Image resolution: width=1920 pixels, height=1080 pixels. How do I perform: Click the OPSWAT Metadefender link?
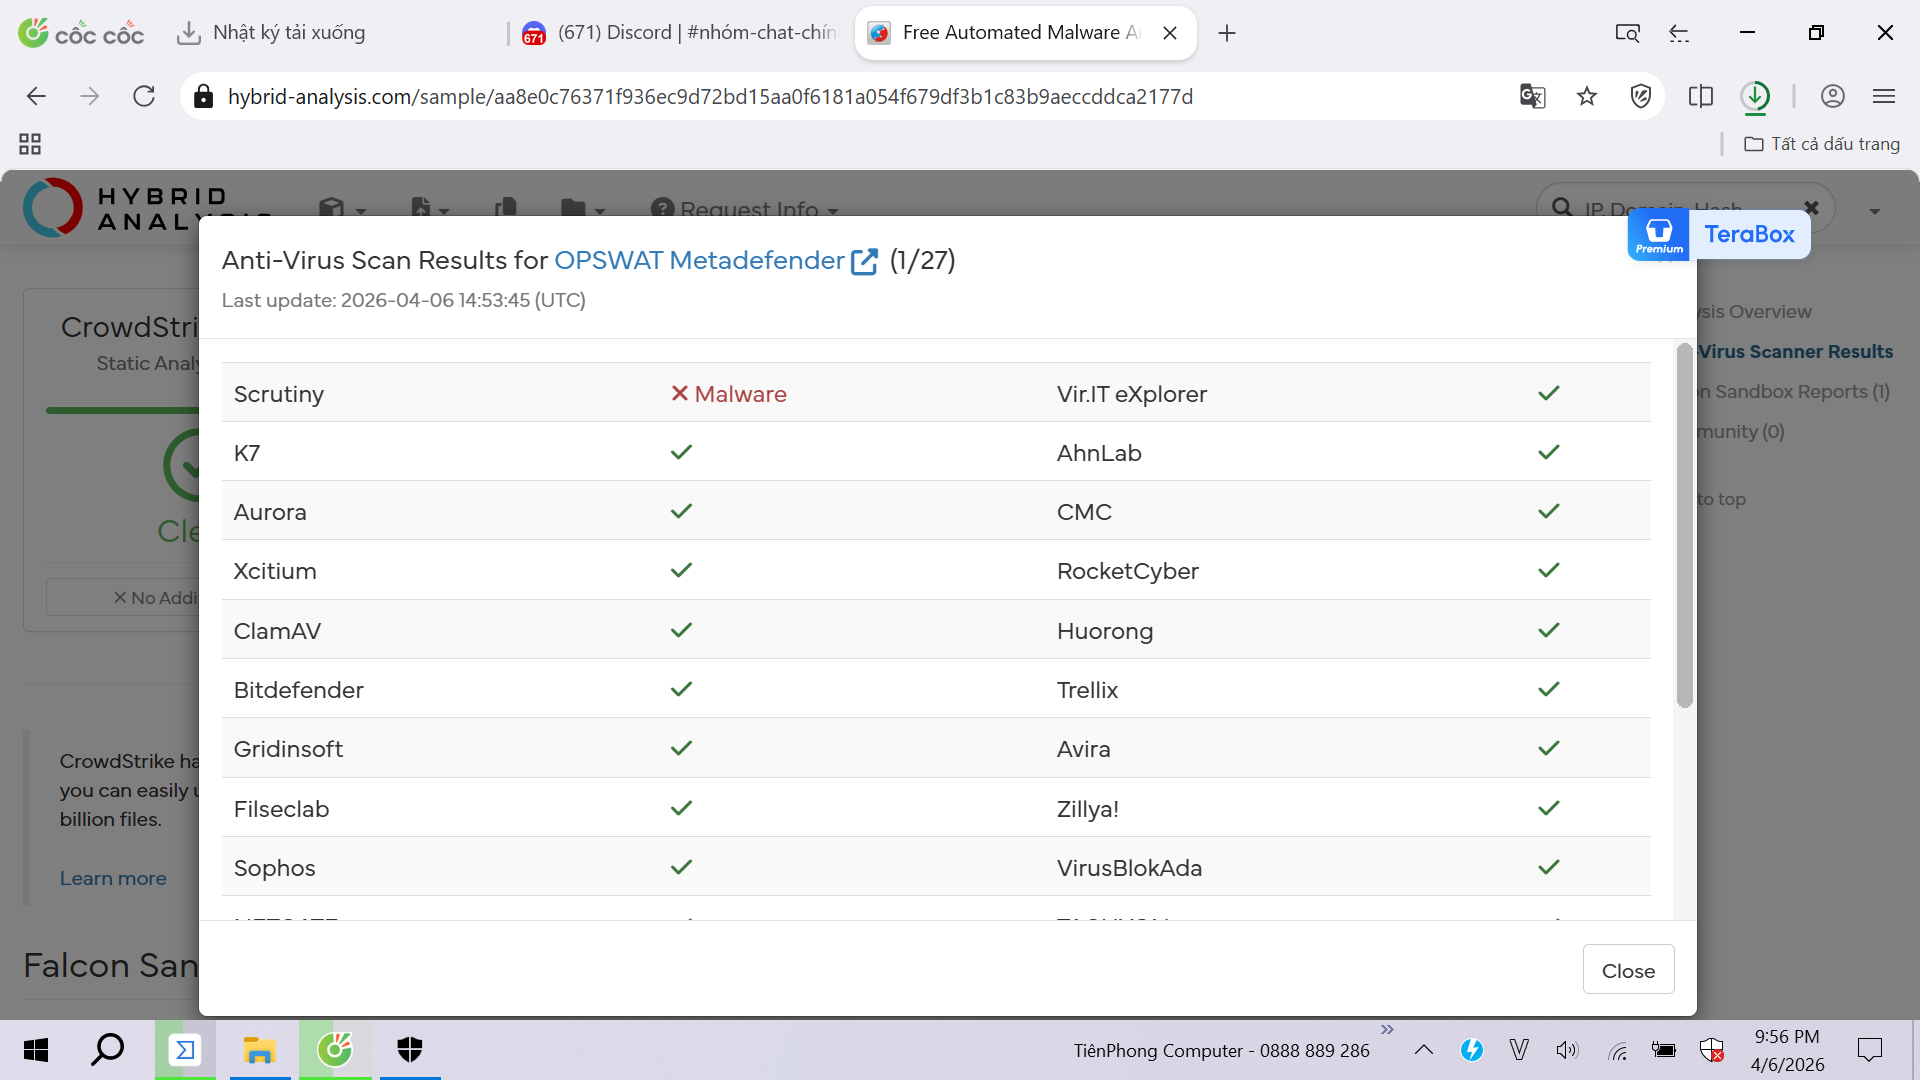(x=699, y=261)
